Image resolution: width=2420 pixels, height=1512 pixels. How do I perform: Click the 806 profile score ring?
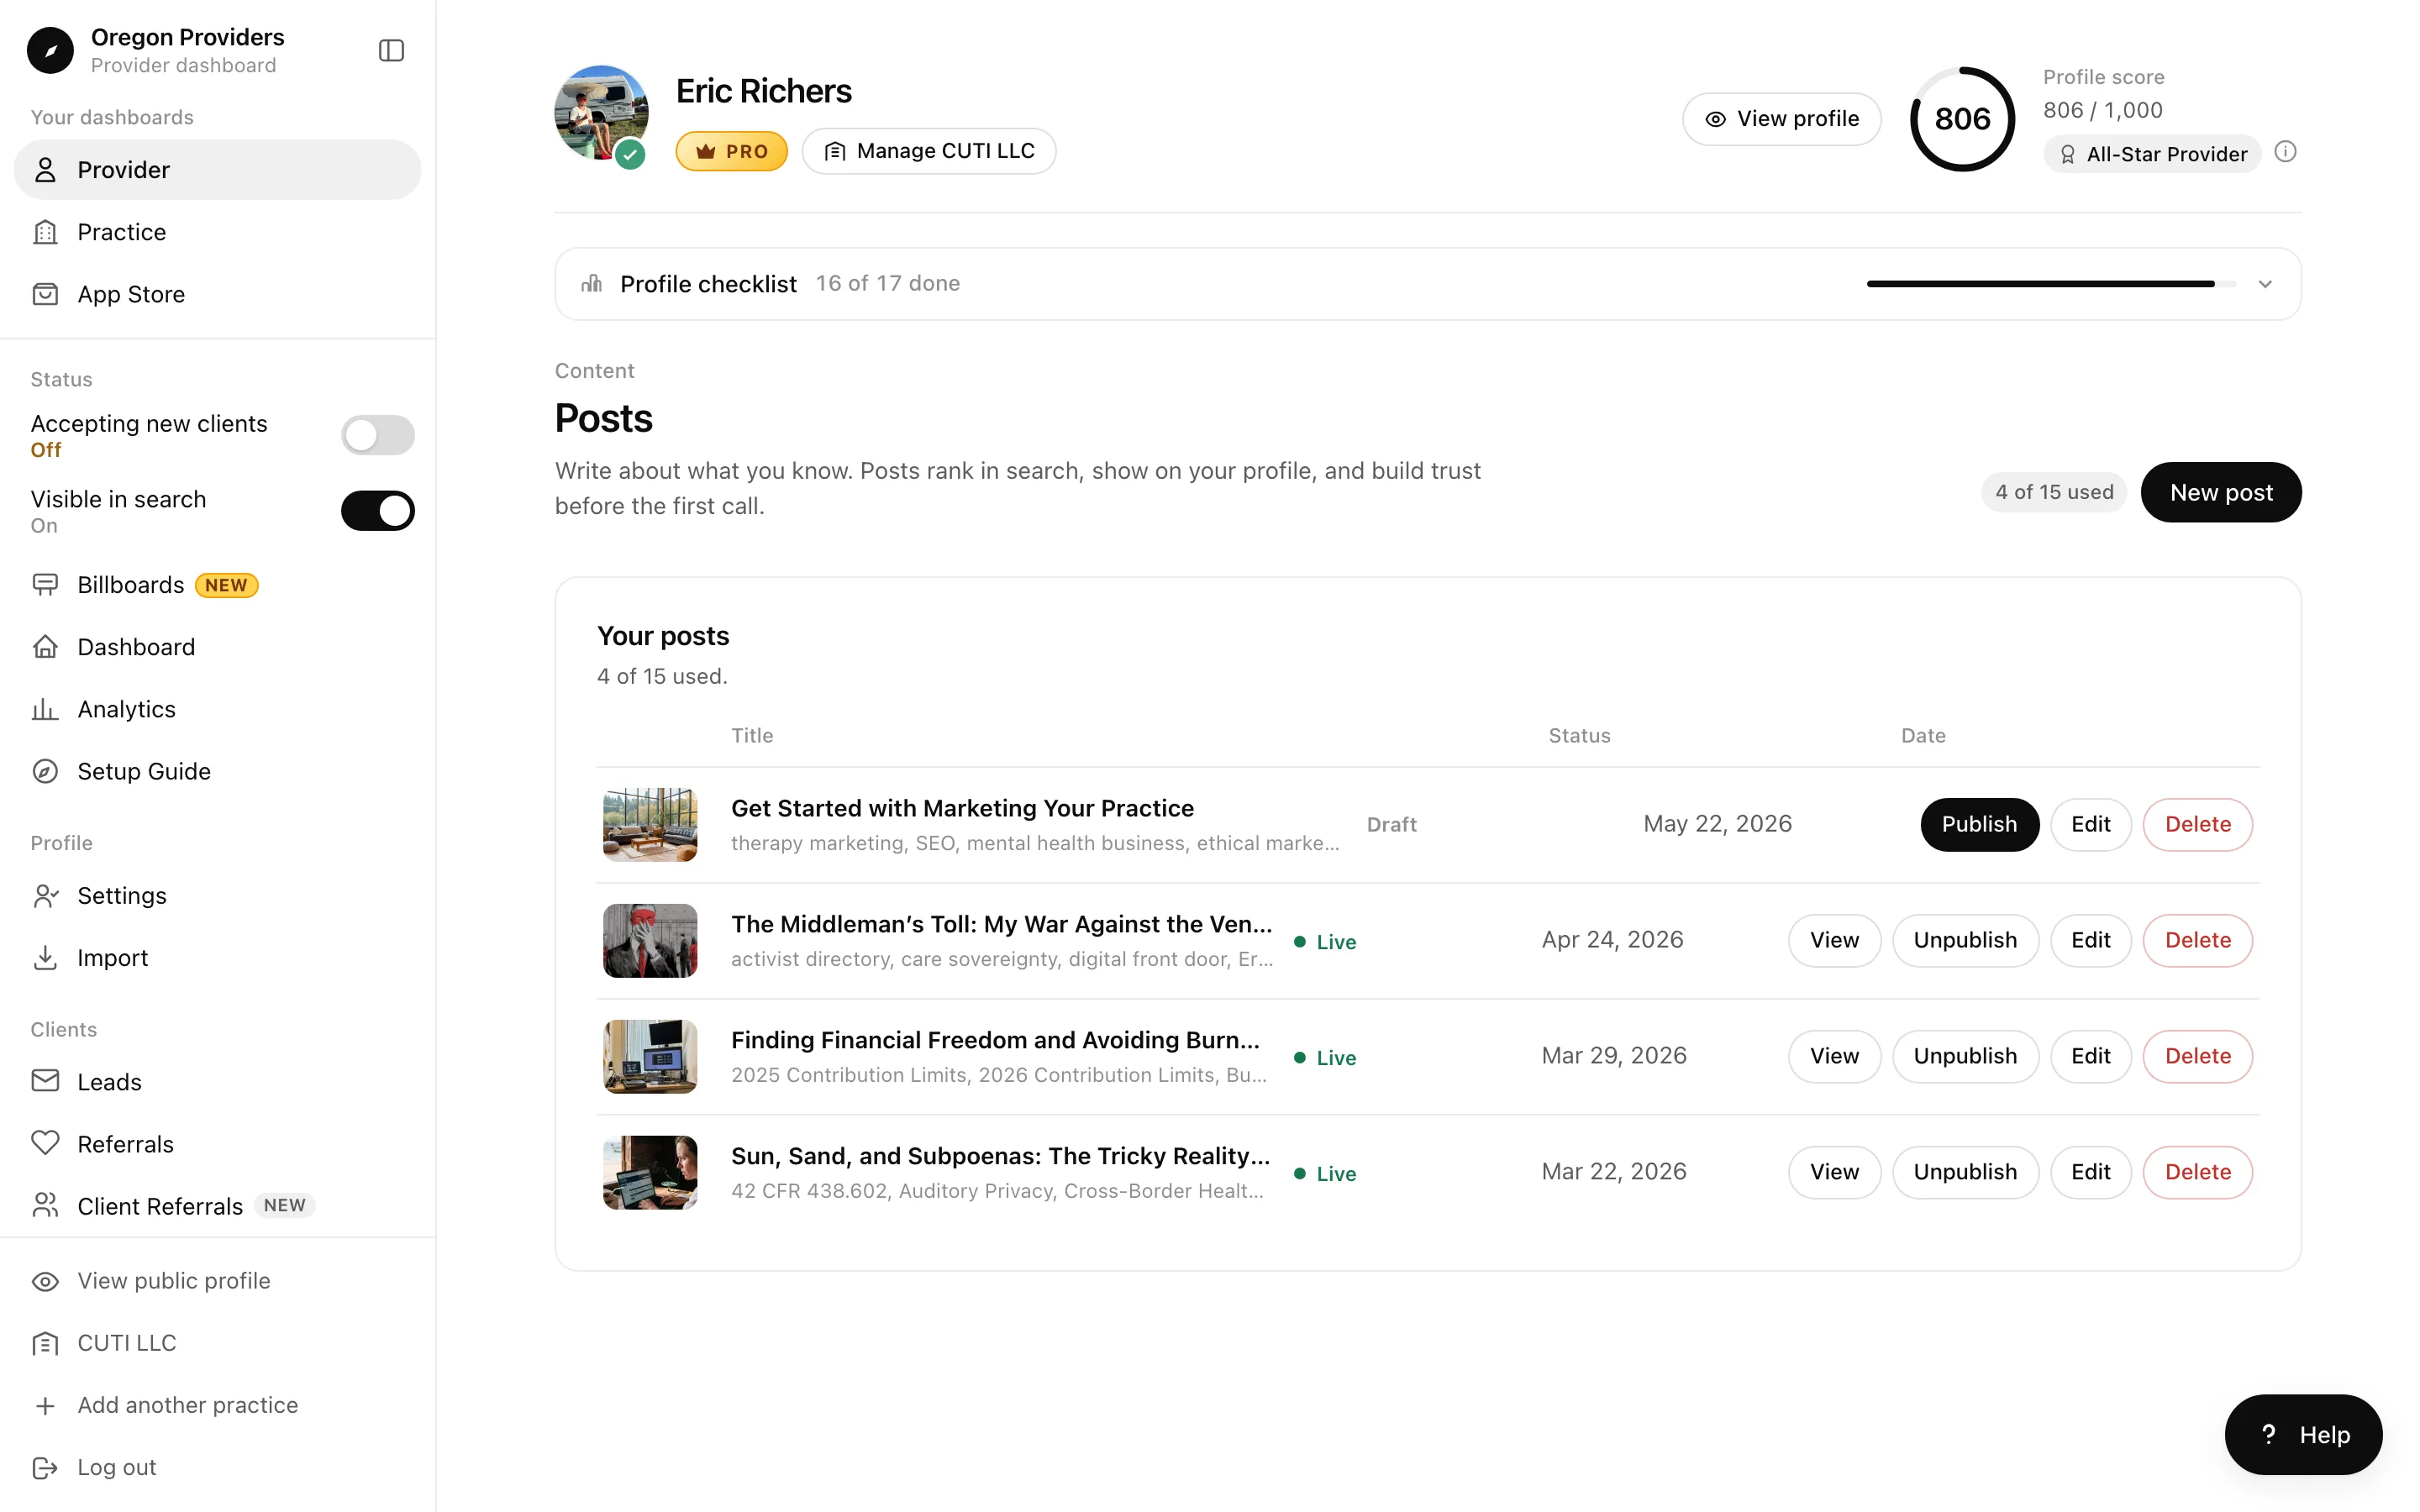coord(1962,119)
